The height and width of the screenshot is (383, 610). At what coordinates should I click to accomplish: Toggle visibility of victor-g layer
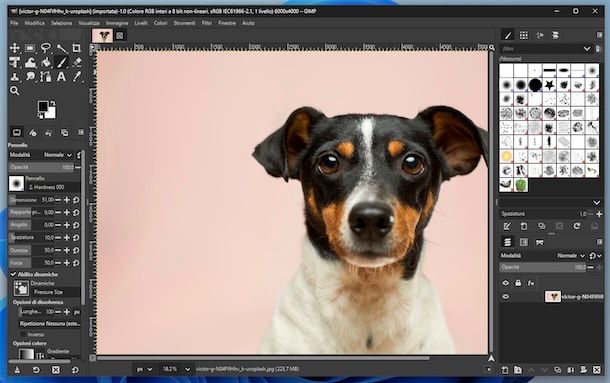[x=505, y=297]
